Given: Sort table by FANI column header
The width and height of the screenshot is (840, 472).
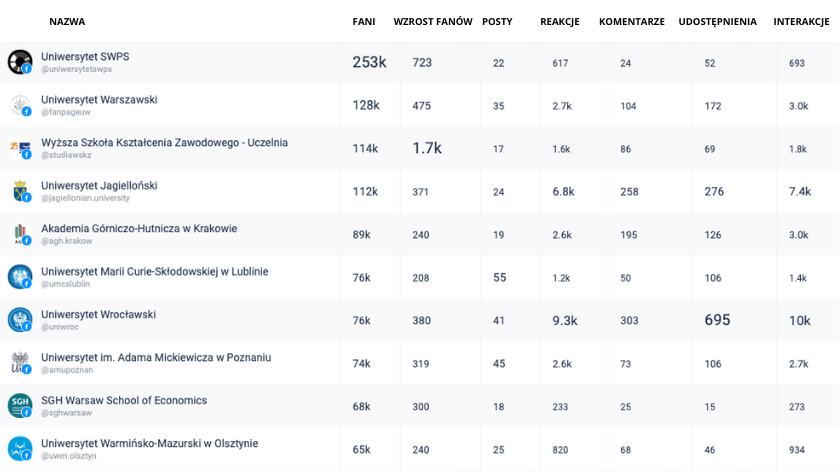Looking at the screenshot, I should click(x=364, y=21).
